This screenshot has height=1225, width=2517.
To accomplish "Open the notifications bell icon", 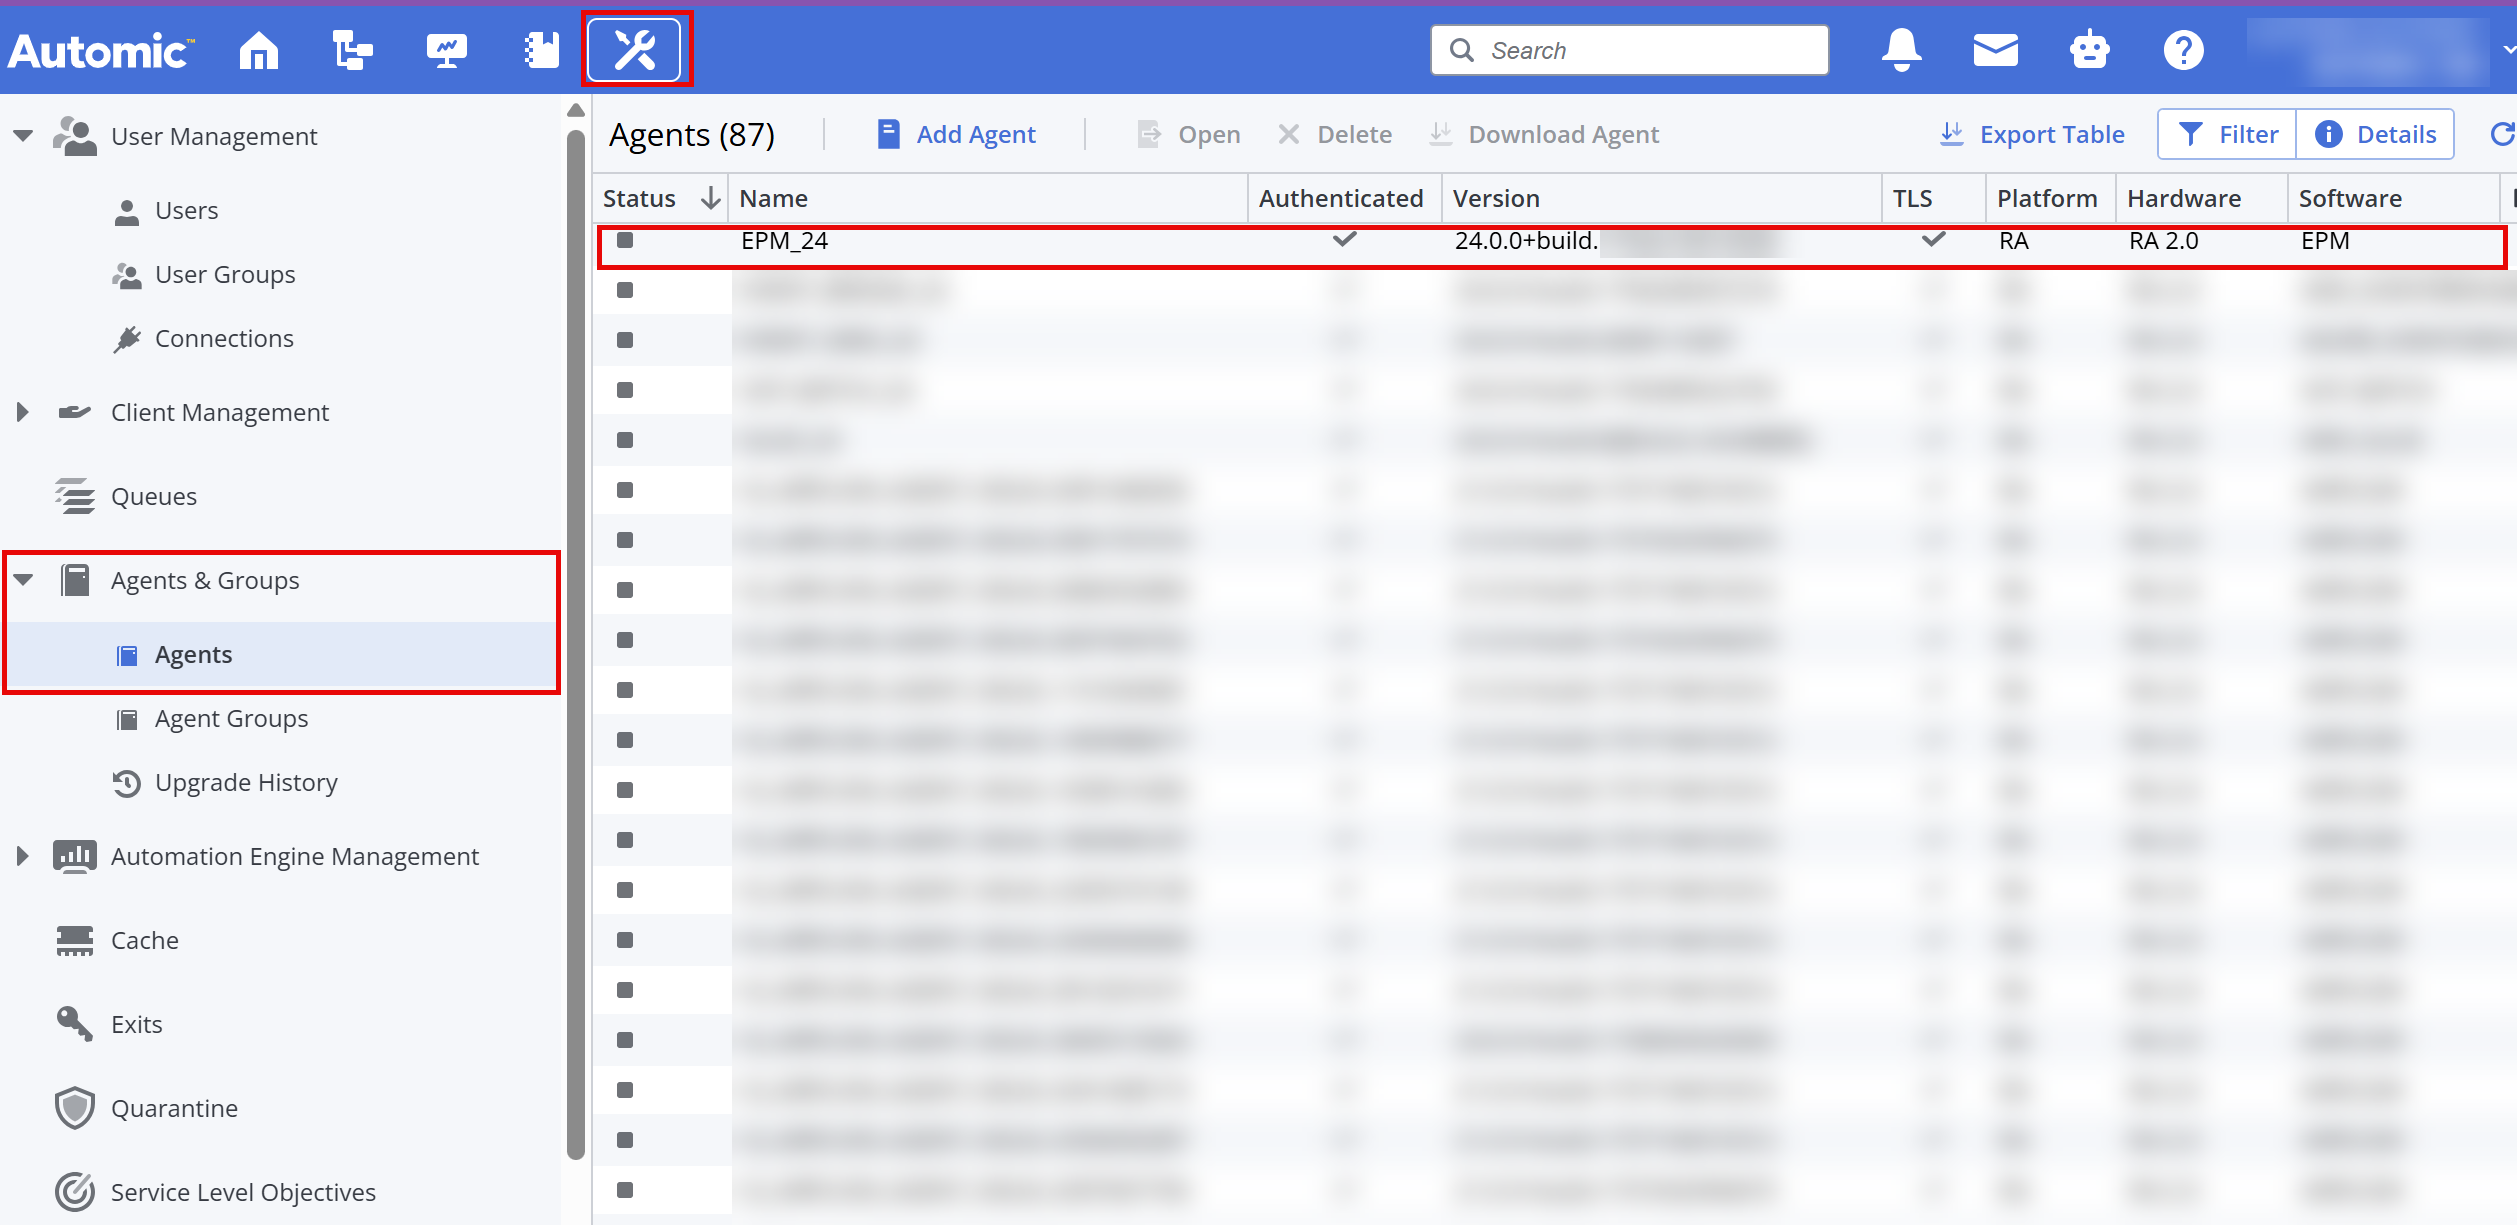I will [1901, 50].
